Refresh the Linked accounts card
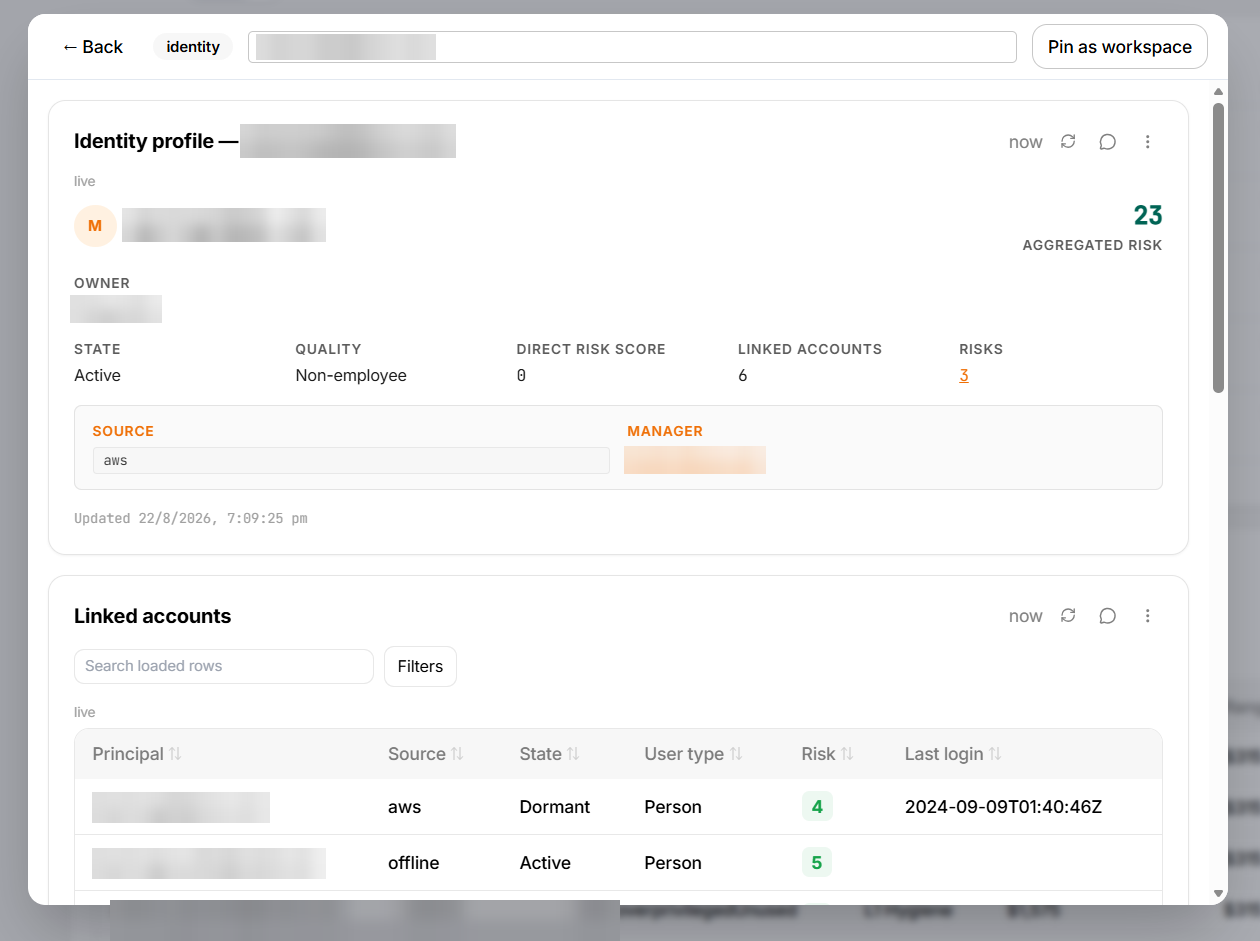This screenshot has width=1260, height=941. 1068,616
